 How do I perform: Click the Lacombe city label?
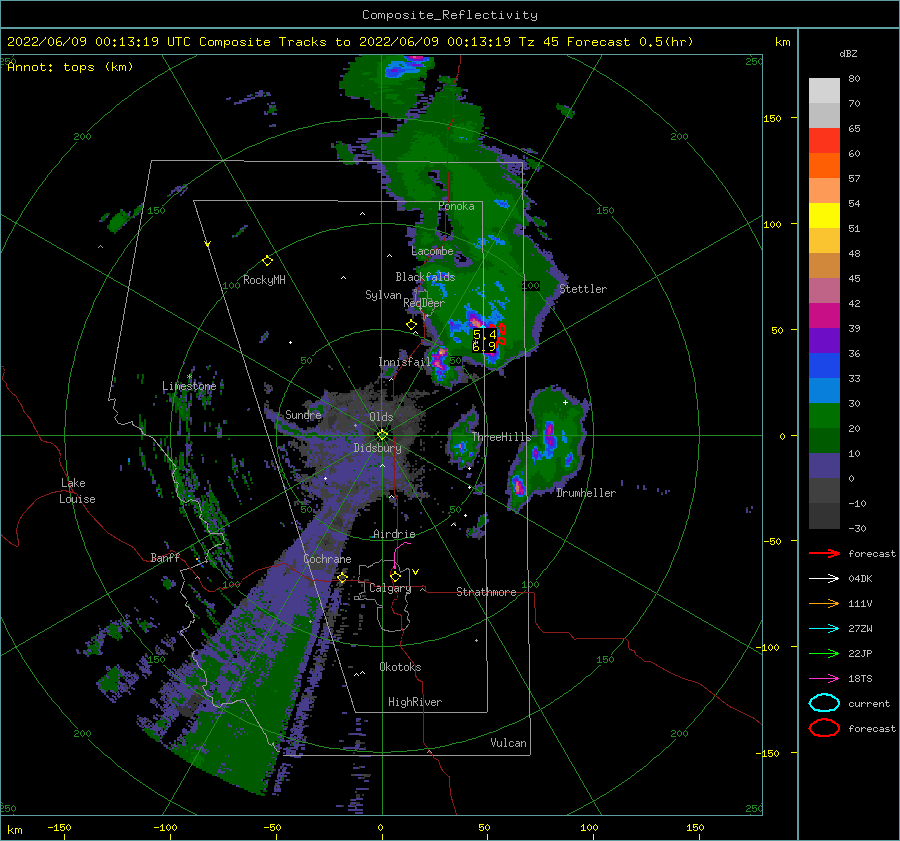[432, 251]
